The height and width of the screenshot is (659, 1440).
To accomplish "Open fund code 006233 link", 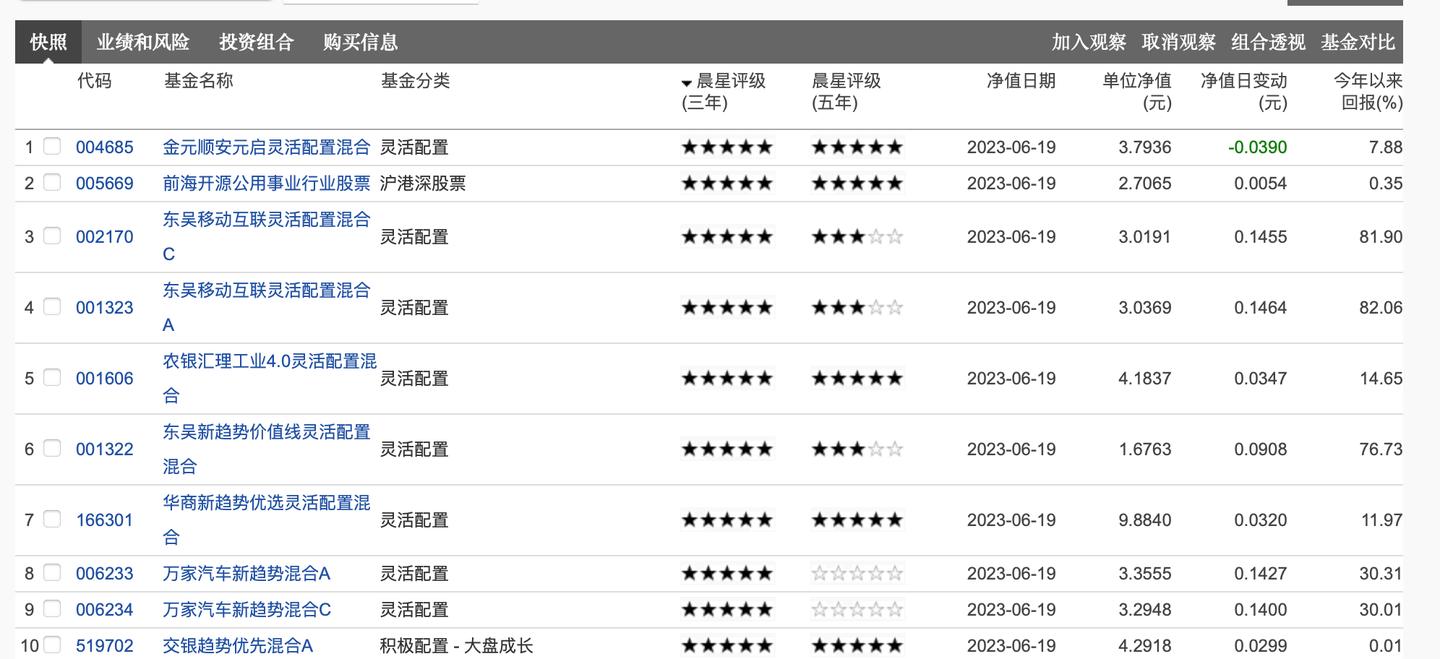I will coord(105,574).
